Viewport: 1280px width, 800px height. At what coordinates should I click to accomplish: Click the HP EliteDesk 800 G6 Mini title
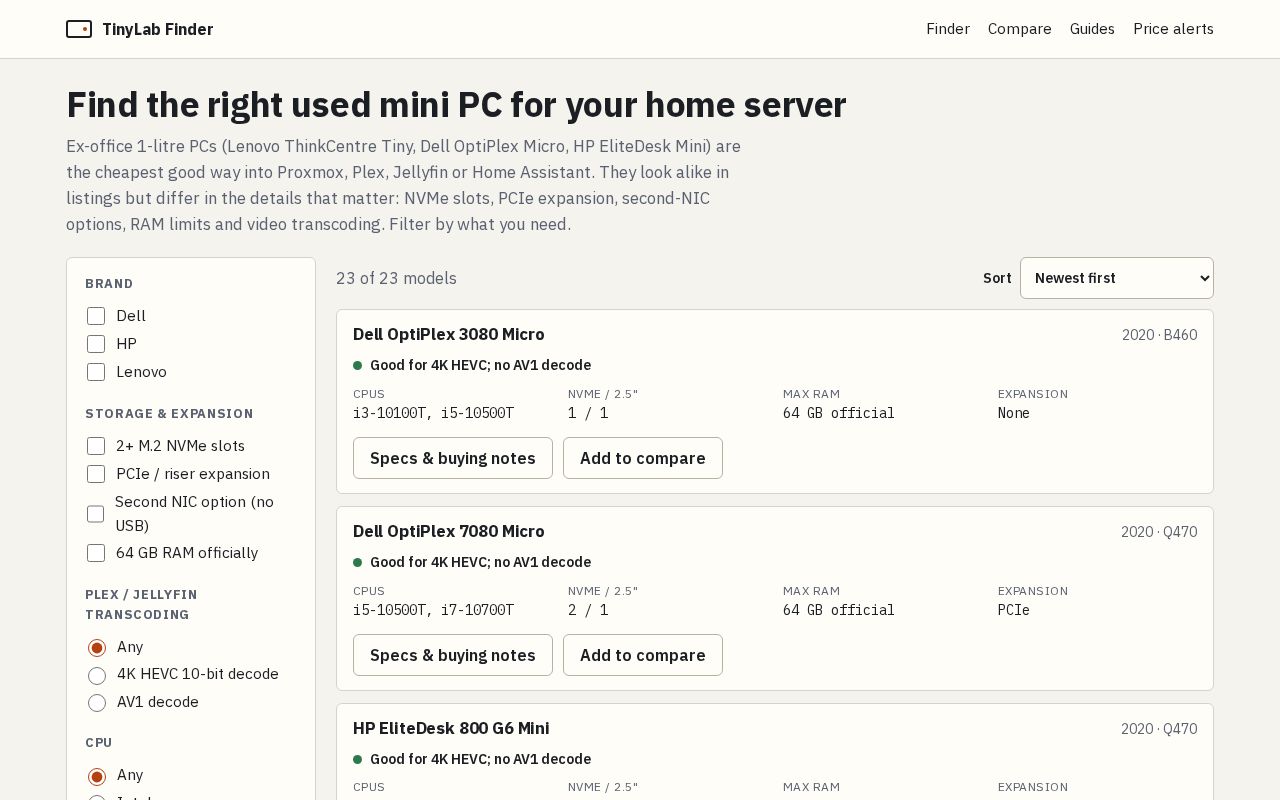[x=451, y=728]
